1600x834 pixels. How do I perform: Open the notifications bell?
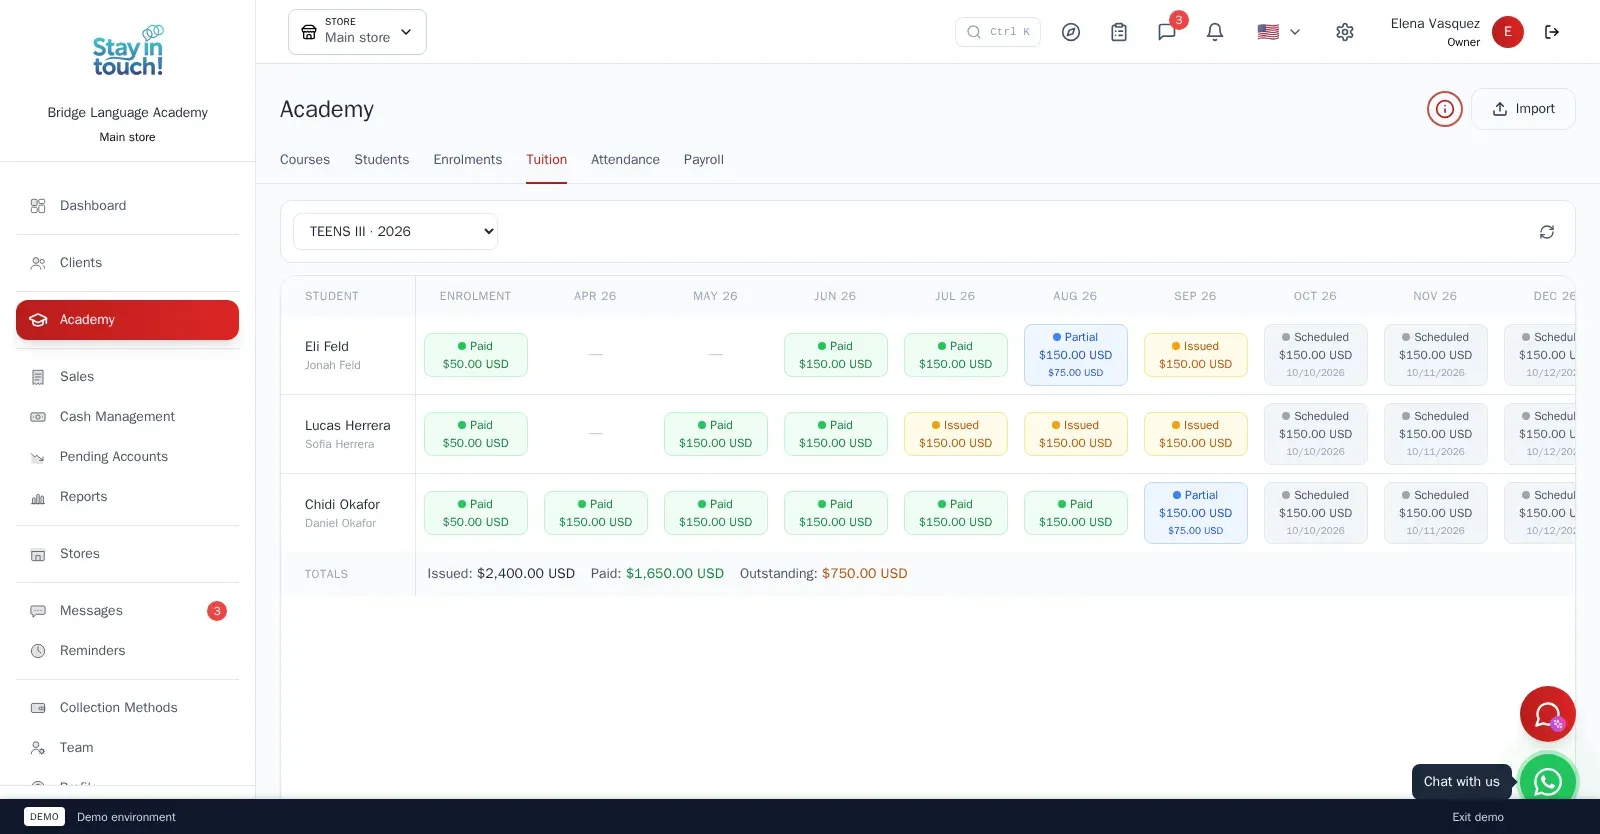click(1215, 32)
